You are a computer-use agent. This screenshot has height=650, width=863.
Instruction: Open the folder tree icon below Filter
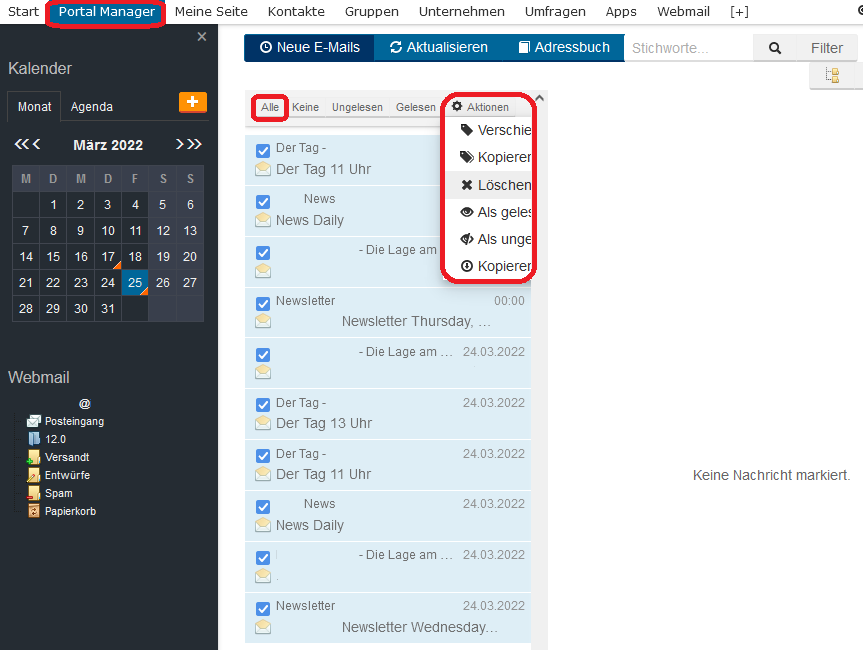pos(832,75)
